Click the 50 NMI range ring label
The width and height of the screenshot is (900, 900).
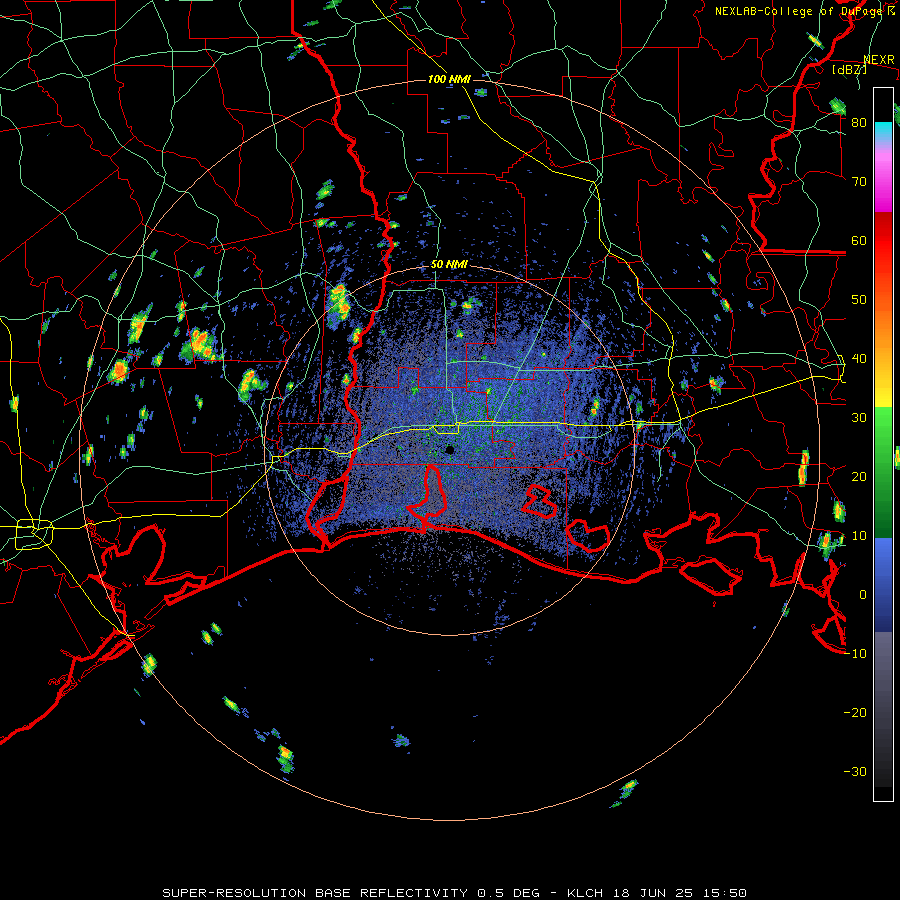(449, 265)
